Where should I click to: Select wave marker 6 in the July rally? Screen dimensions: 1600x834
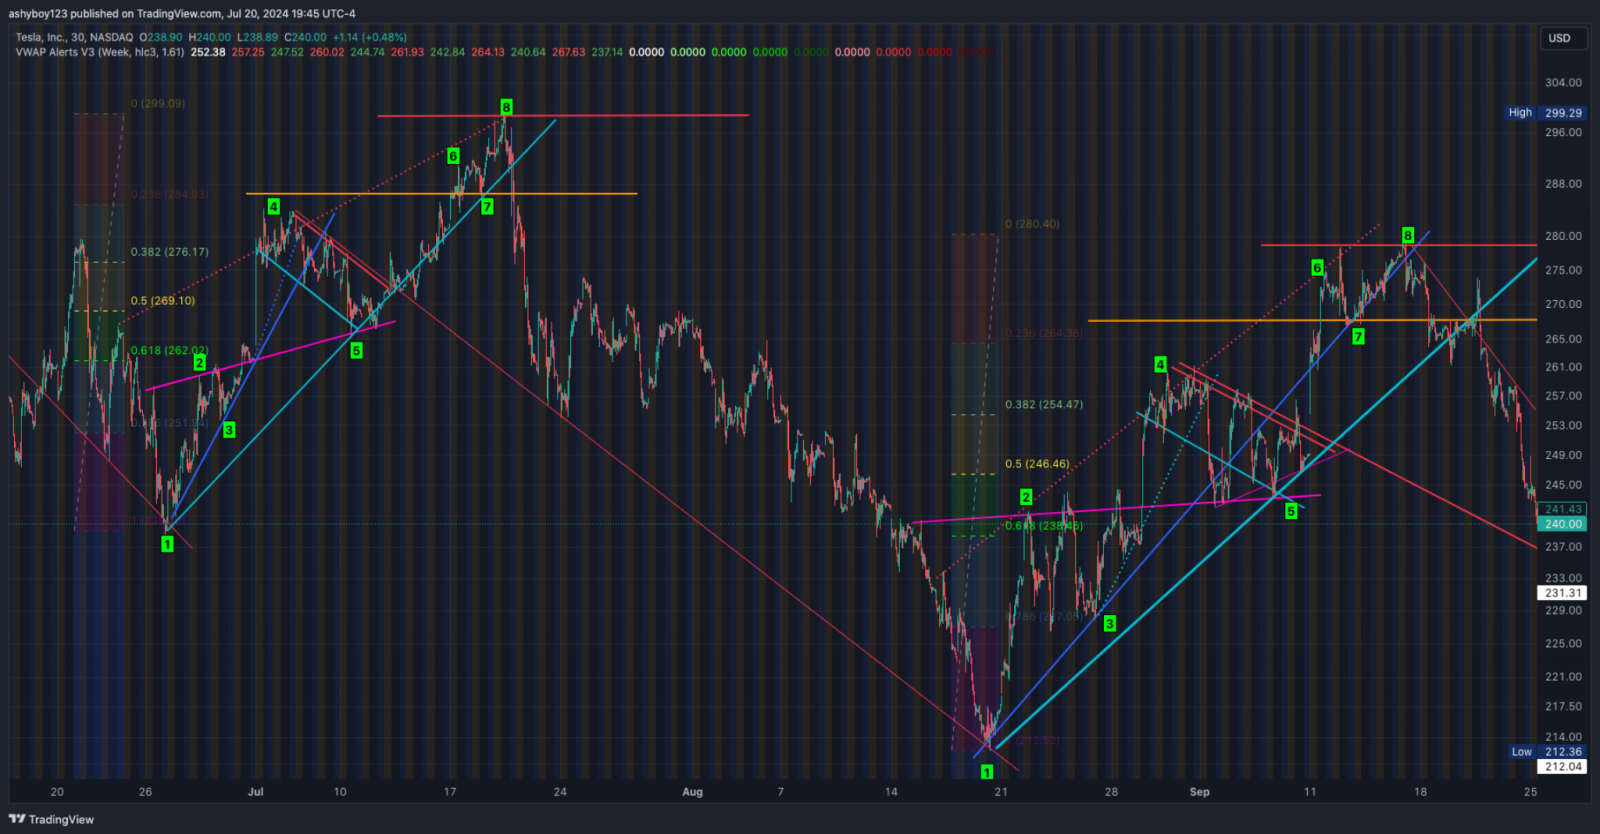coord(453,156)
